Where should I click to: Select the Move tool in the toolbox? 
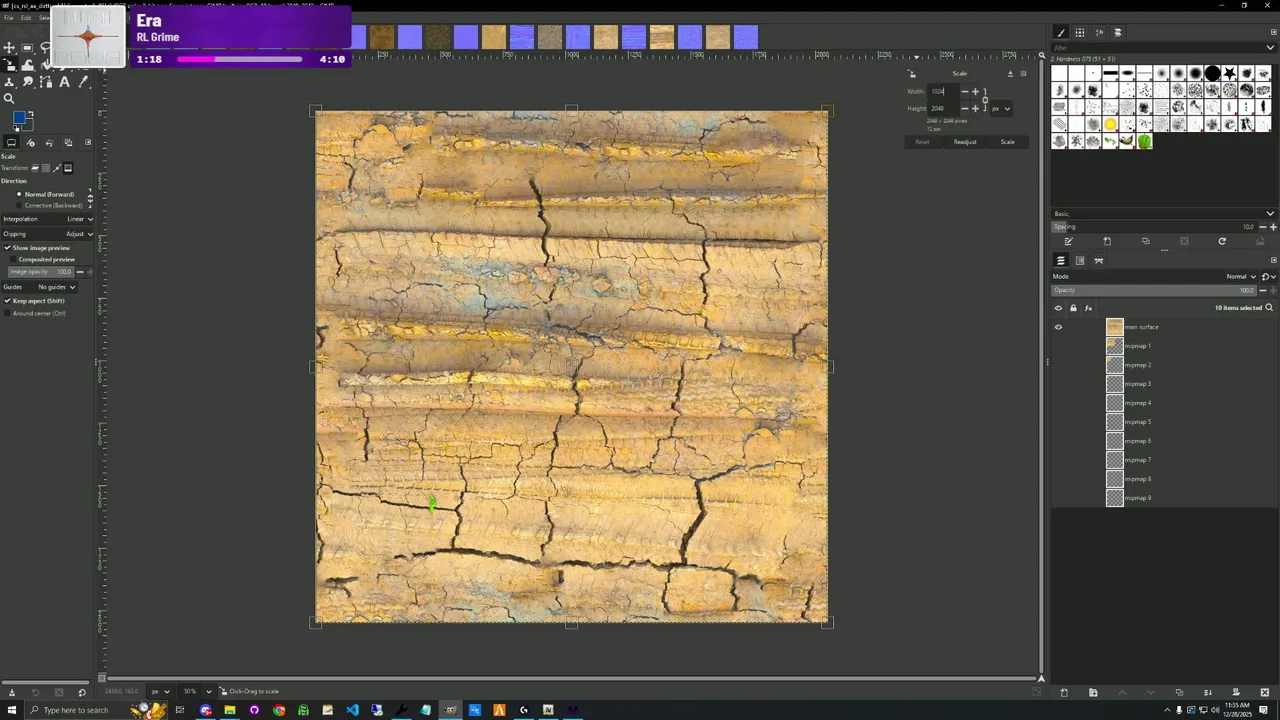pyautogui.click(x=9, y=48)
